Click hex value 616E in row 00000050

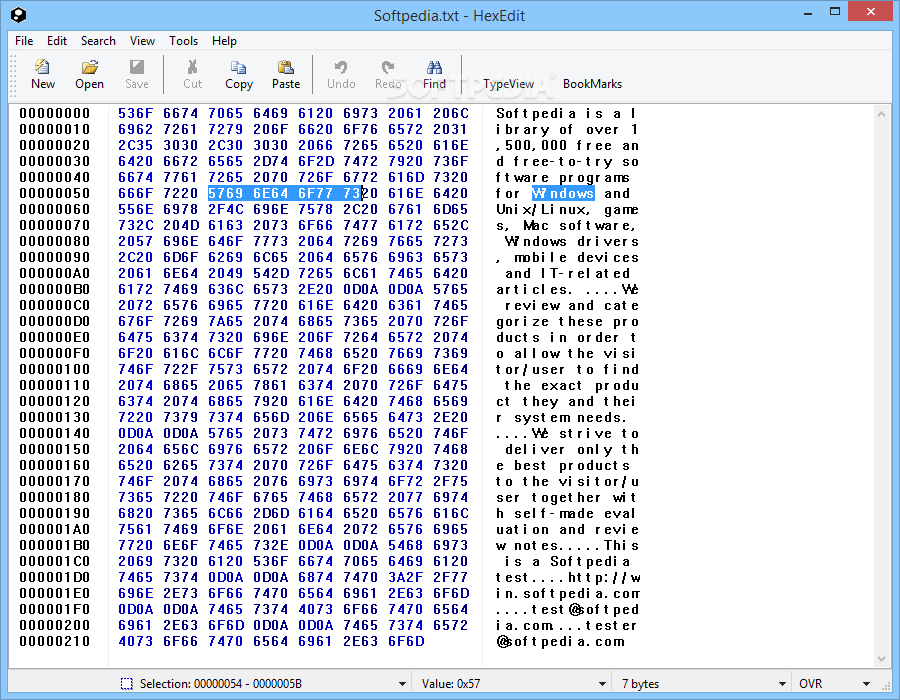[406, 193]
